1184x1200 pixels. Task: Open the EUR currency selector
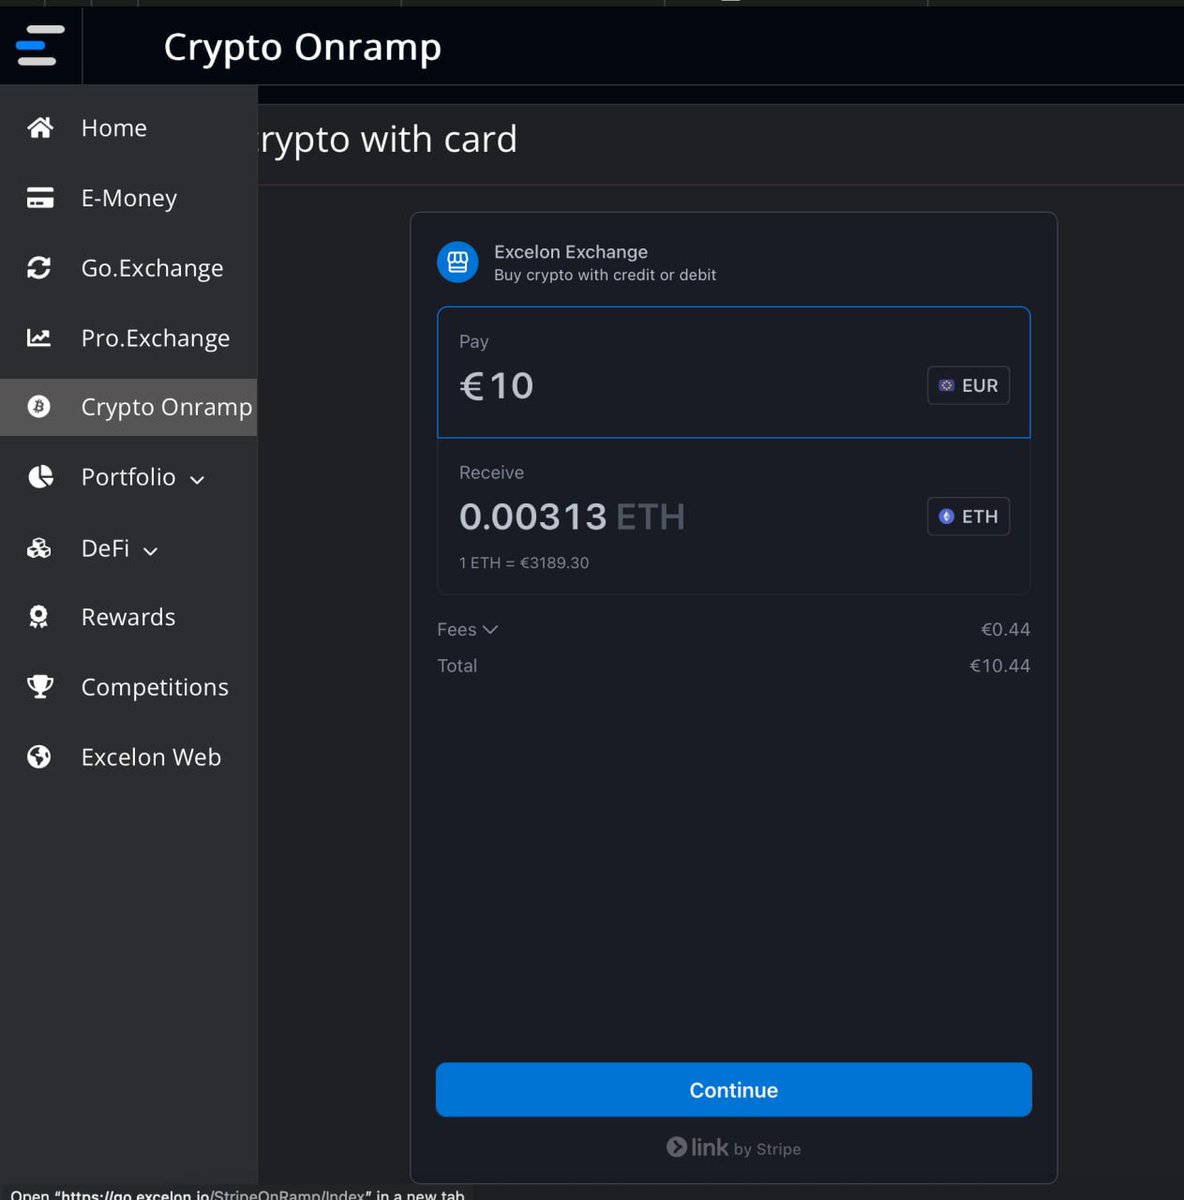[x=968, y=385]
